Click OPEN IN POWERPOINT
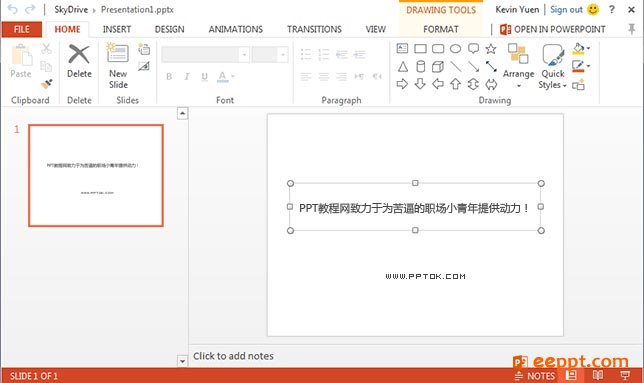 pos(552,29)
